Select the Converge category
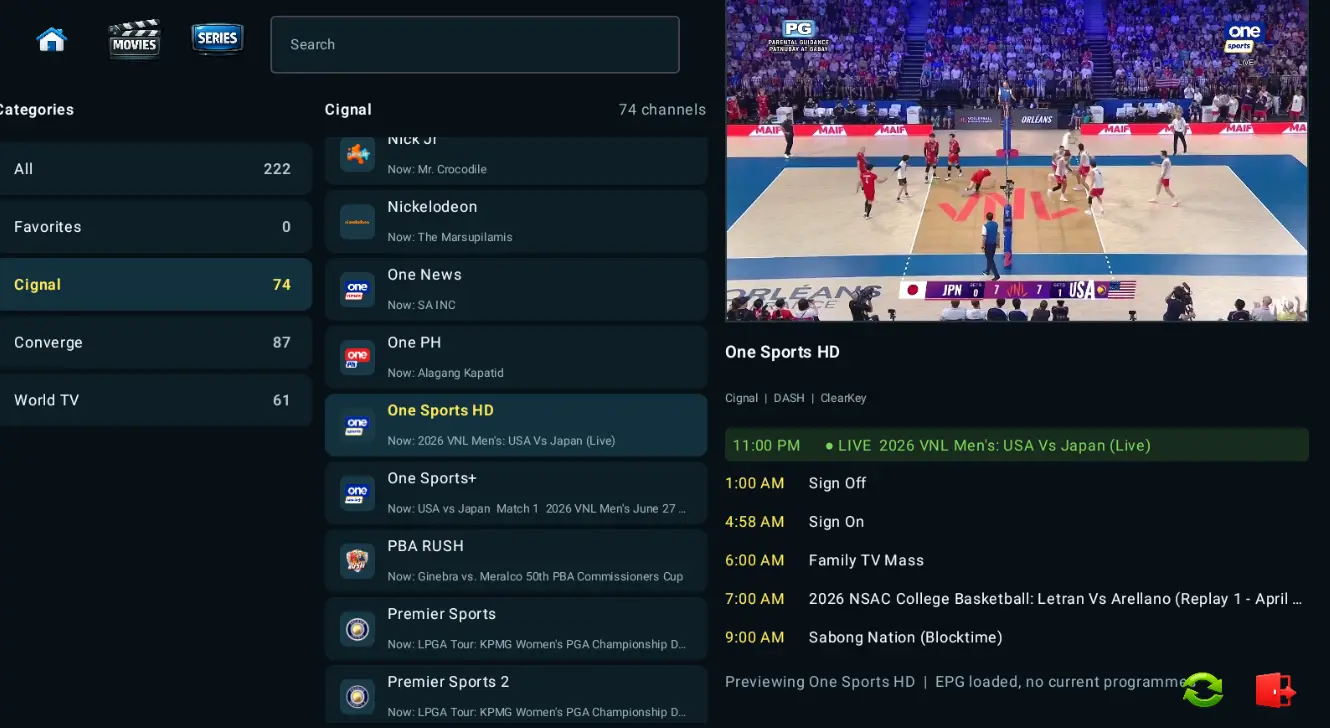 click(x=154, y=343)
